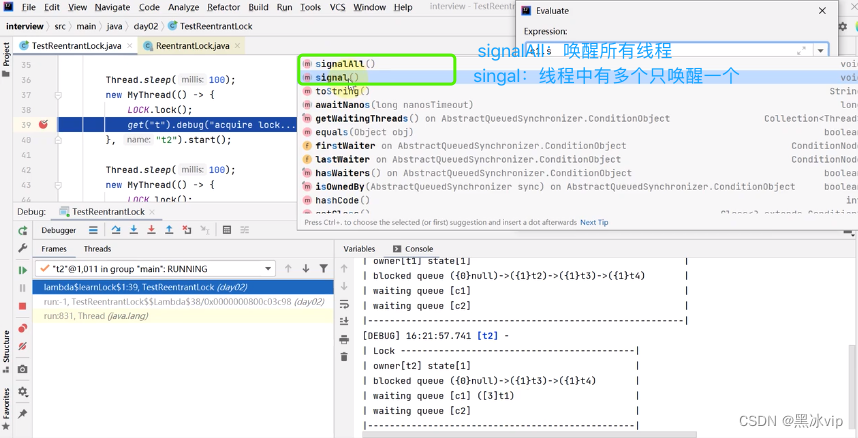Open the File menu
This screenshot has height=438, width=858.
click(x=28, y=7)
